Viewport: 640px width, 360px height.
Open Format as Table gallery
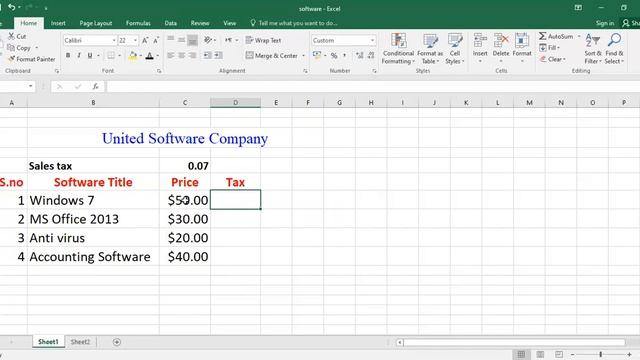[x=430, y=49]
